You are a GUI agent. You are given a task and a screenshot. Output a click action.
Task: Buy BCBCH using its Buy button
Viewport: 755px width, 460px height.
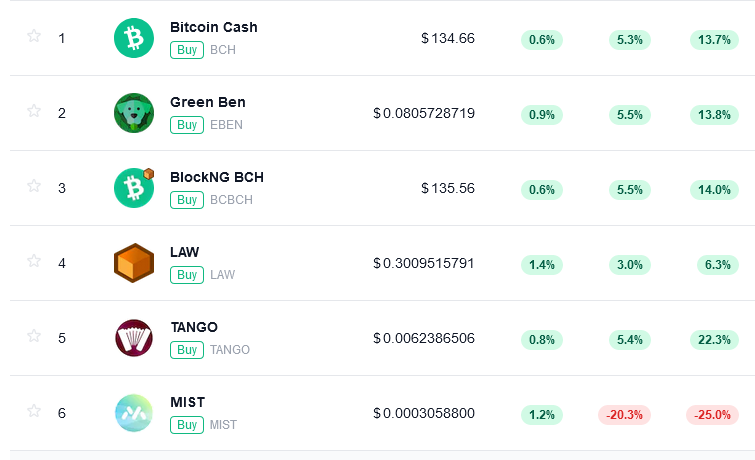187,200
